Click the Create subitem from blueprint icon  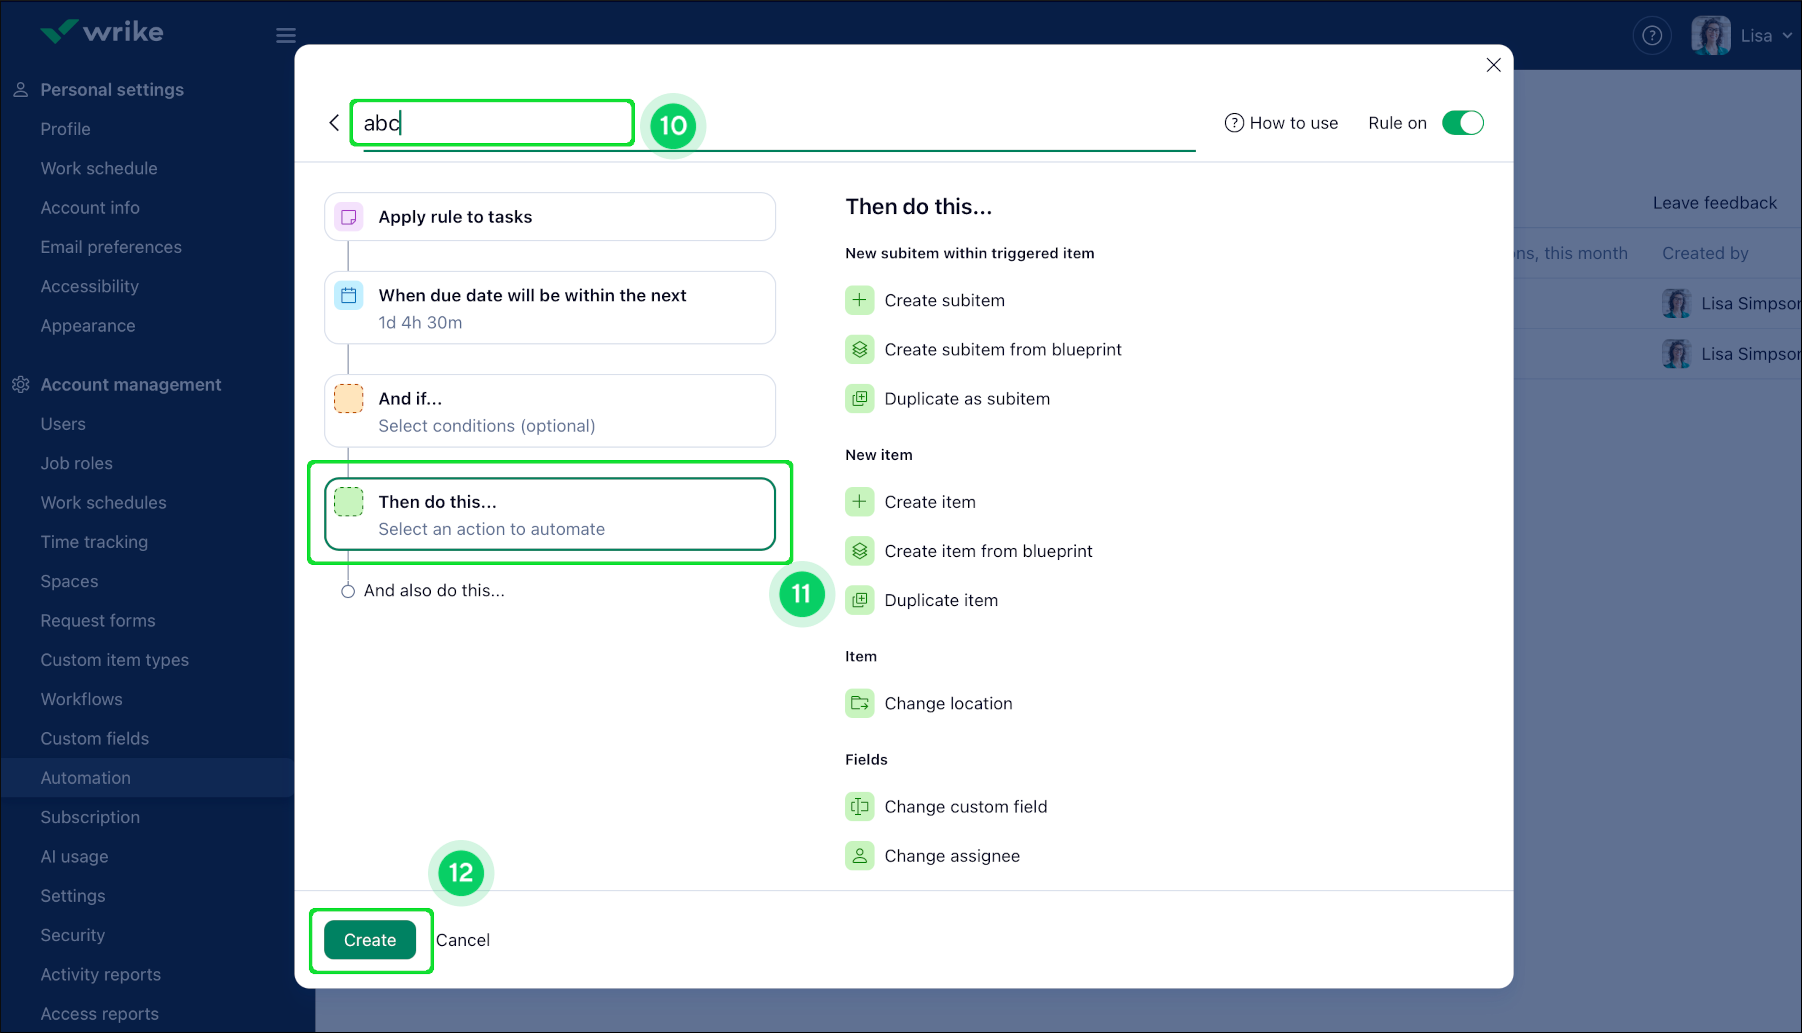[860, 349]
